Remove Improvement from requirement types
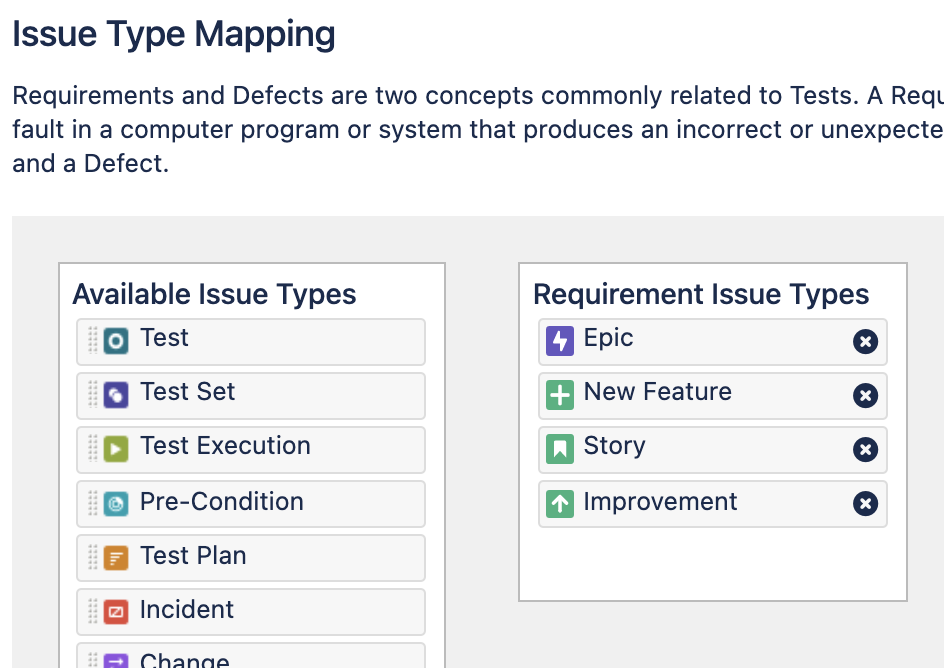The height and width of the screenshot is (668, 944). point(865,503)
